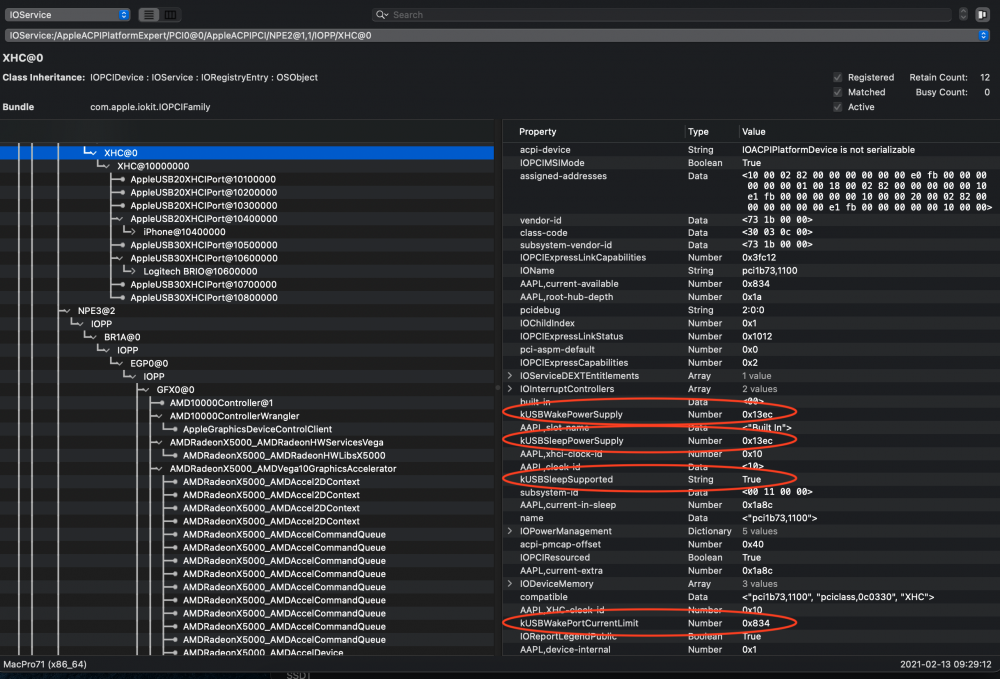Select AppleUSB20XHCIPort@10300000 row

[x=247, y=206]
